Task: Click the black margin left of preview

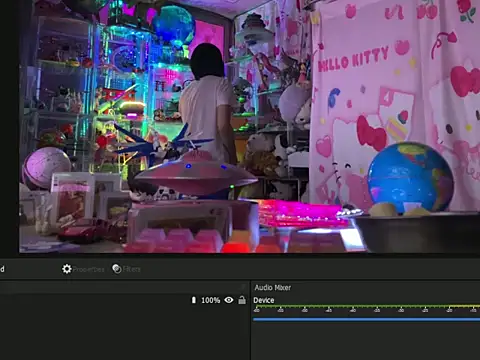Action: 9,127
